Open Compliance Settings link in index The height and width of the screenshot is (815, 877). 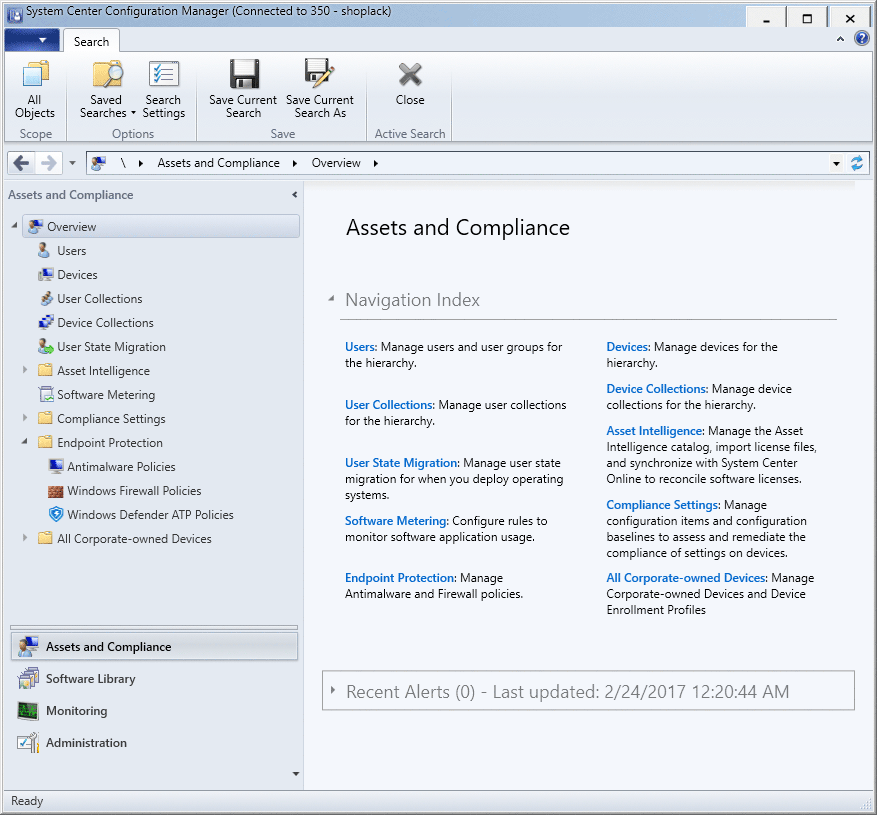click(x=662, y=505)
